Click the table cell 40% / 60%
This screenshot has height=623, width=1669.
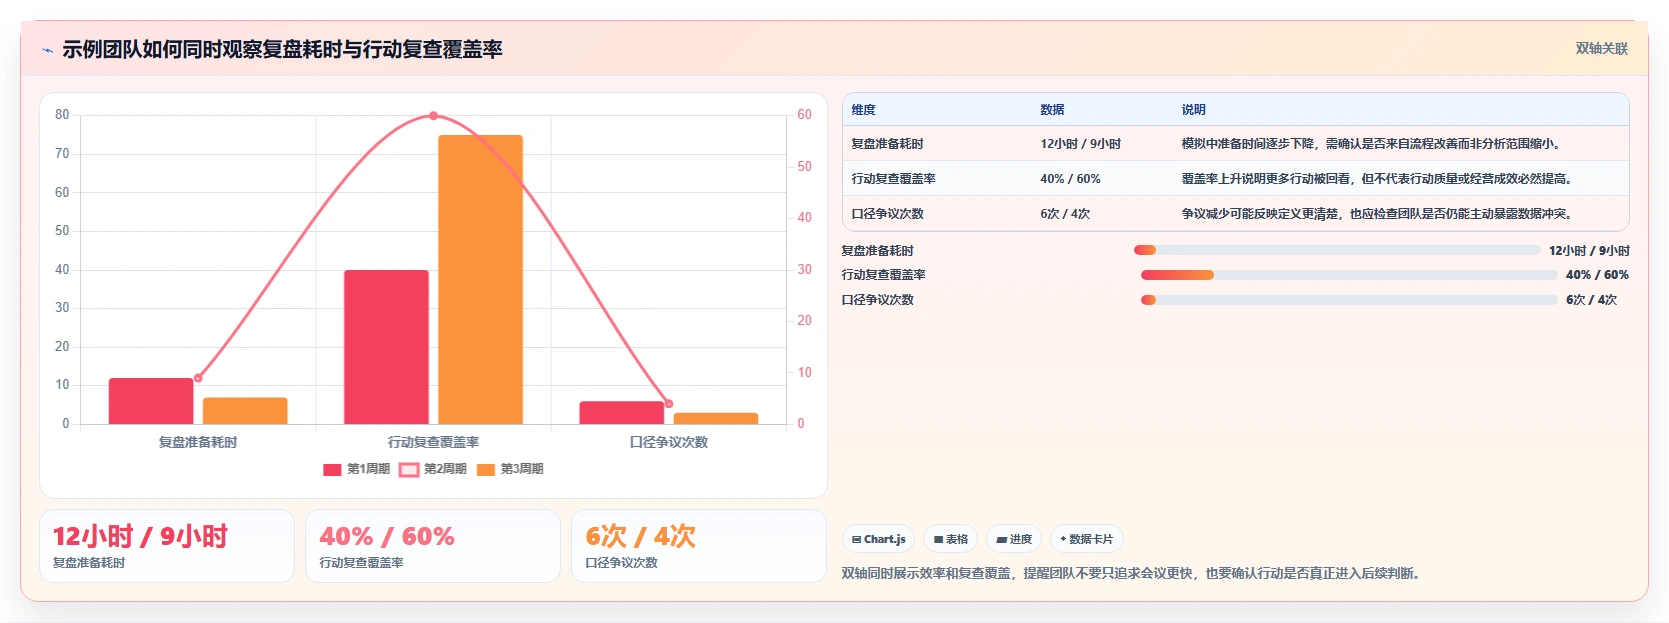click(x=1070, y=179)
